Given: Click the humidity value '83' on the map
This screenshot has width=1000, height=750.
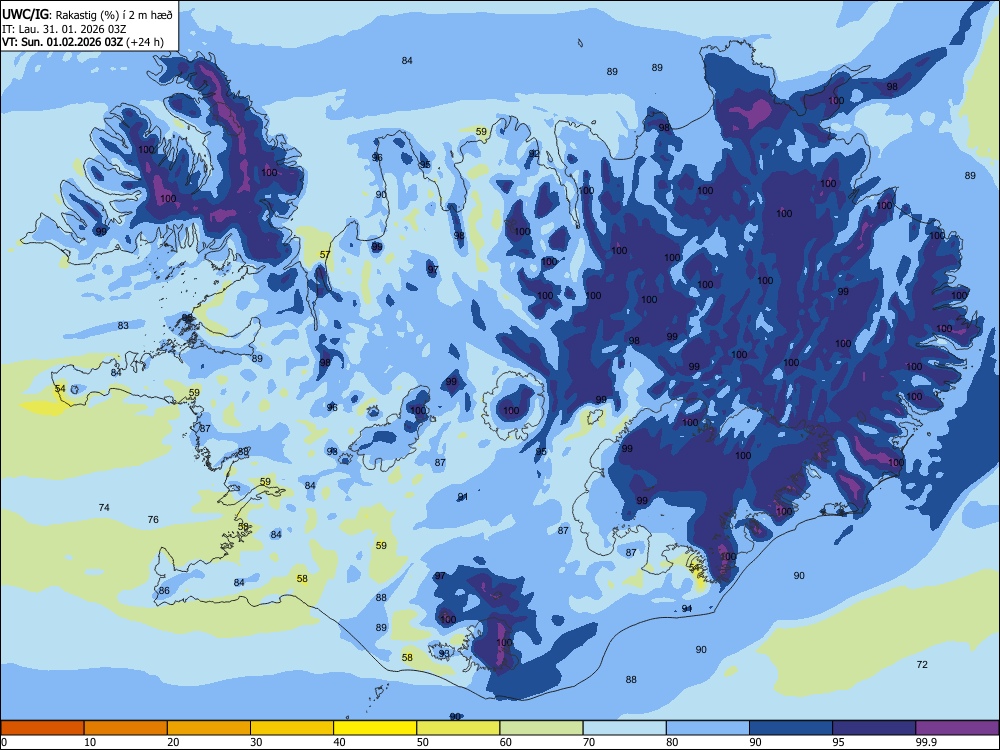Looking at the screenshot, I should [x=123, y=325].
